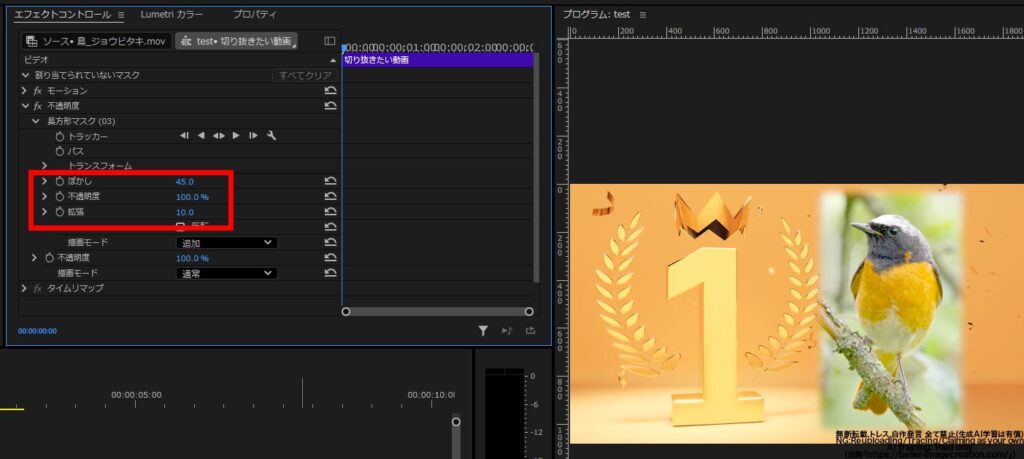1024x459 pixels.
Task: Click the filter properties funnel icon
Action: pos(483,331)
